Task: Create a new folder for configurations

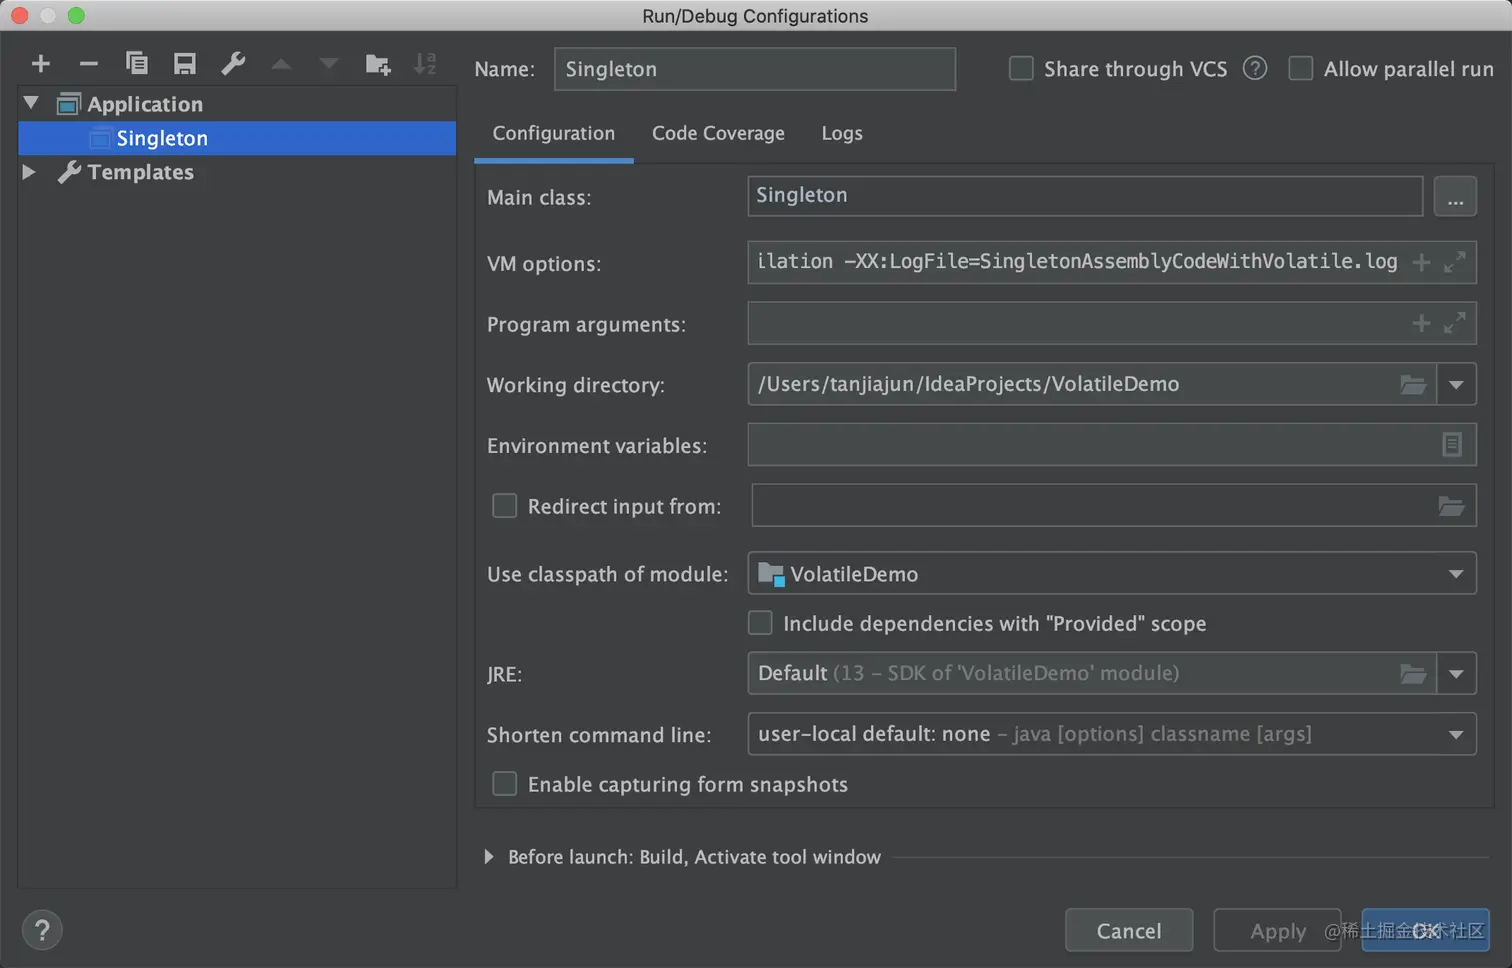Action: (378, 63)
